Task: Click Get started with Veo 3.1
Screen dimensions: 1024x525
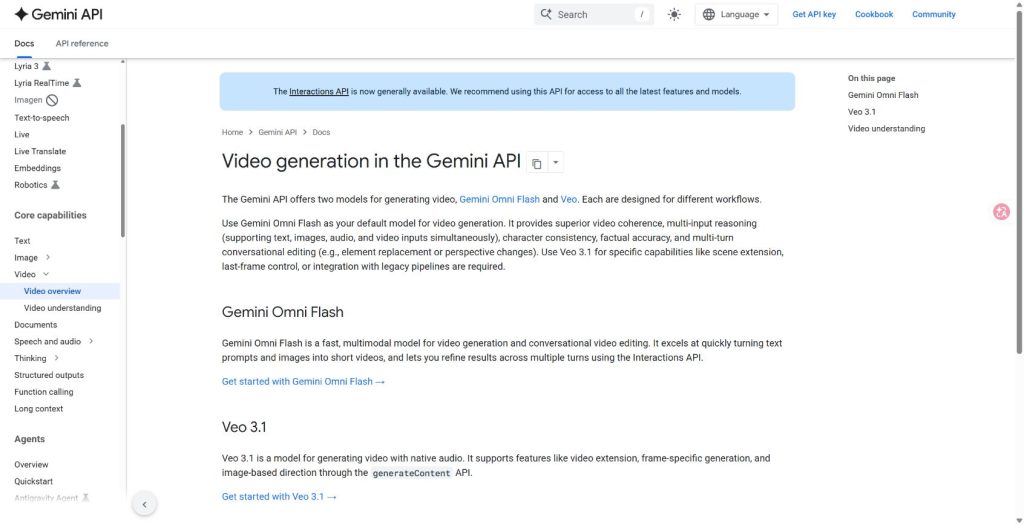Action: point(279,497)
